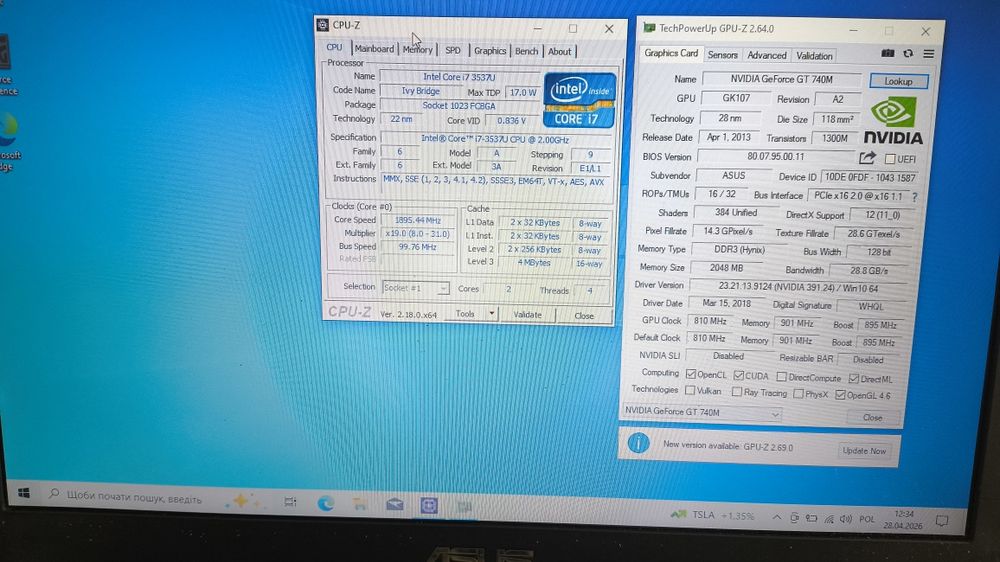The image size is (1000, 562).
Task: Switch to the SPD tab
Action: tap(453, 50)
